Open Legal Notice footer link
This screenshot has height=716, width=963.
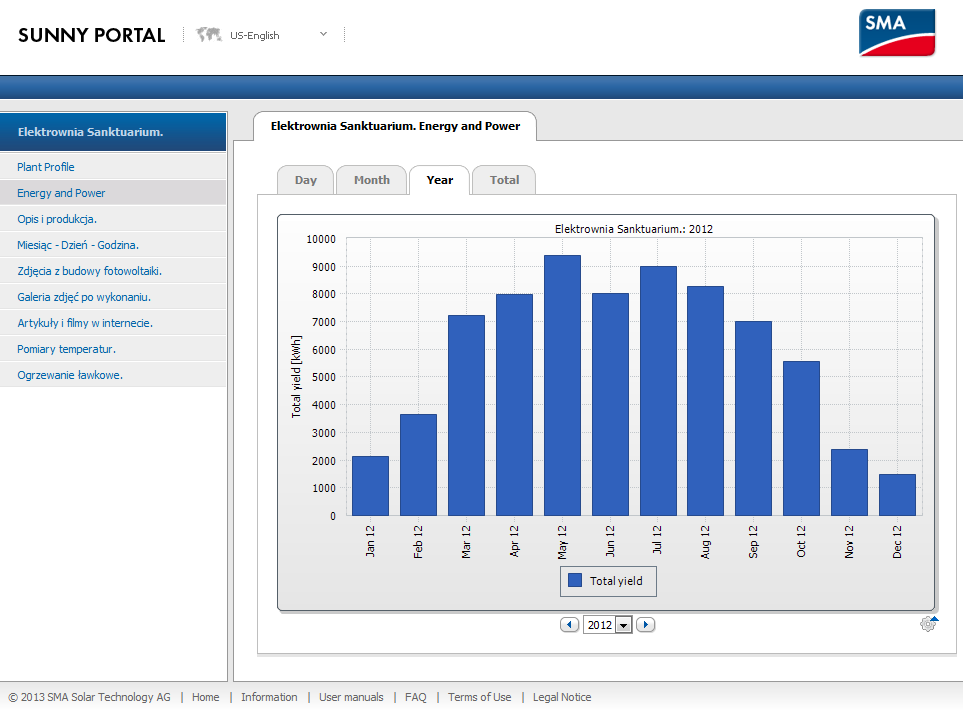562,697
